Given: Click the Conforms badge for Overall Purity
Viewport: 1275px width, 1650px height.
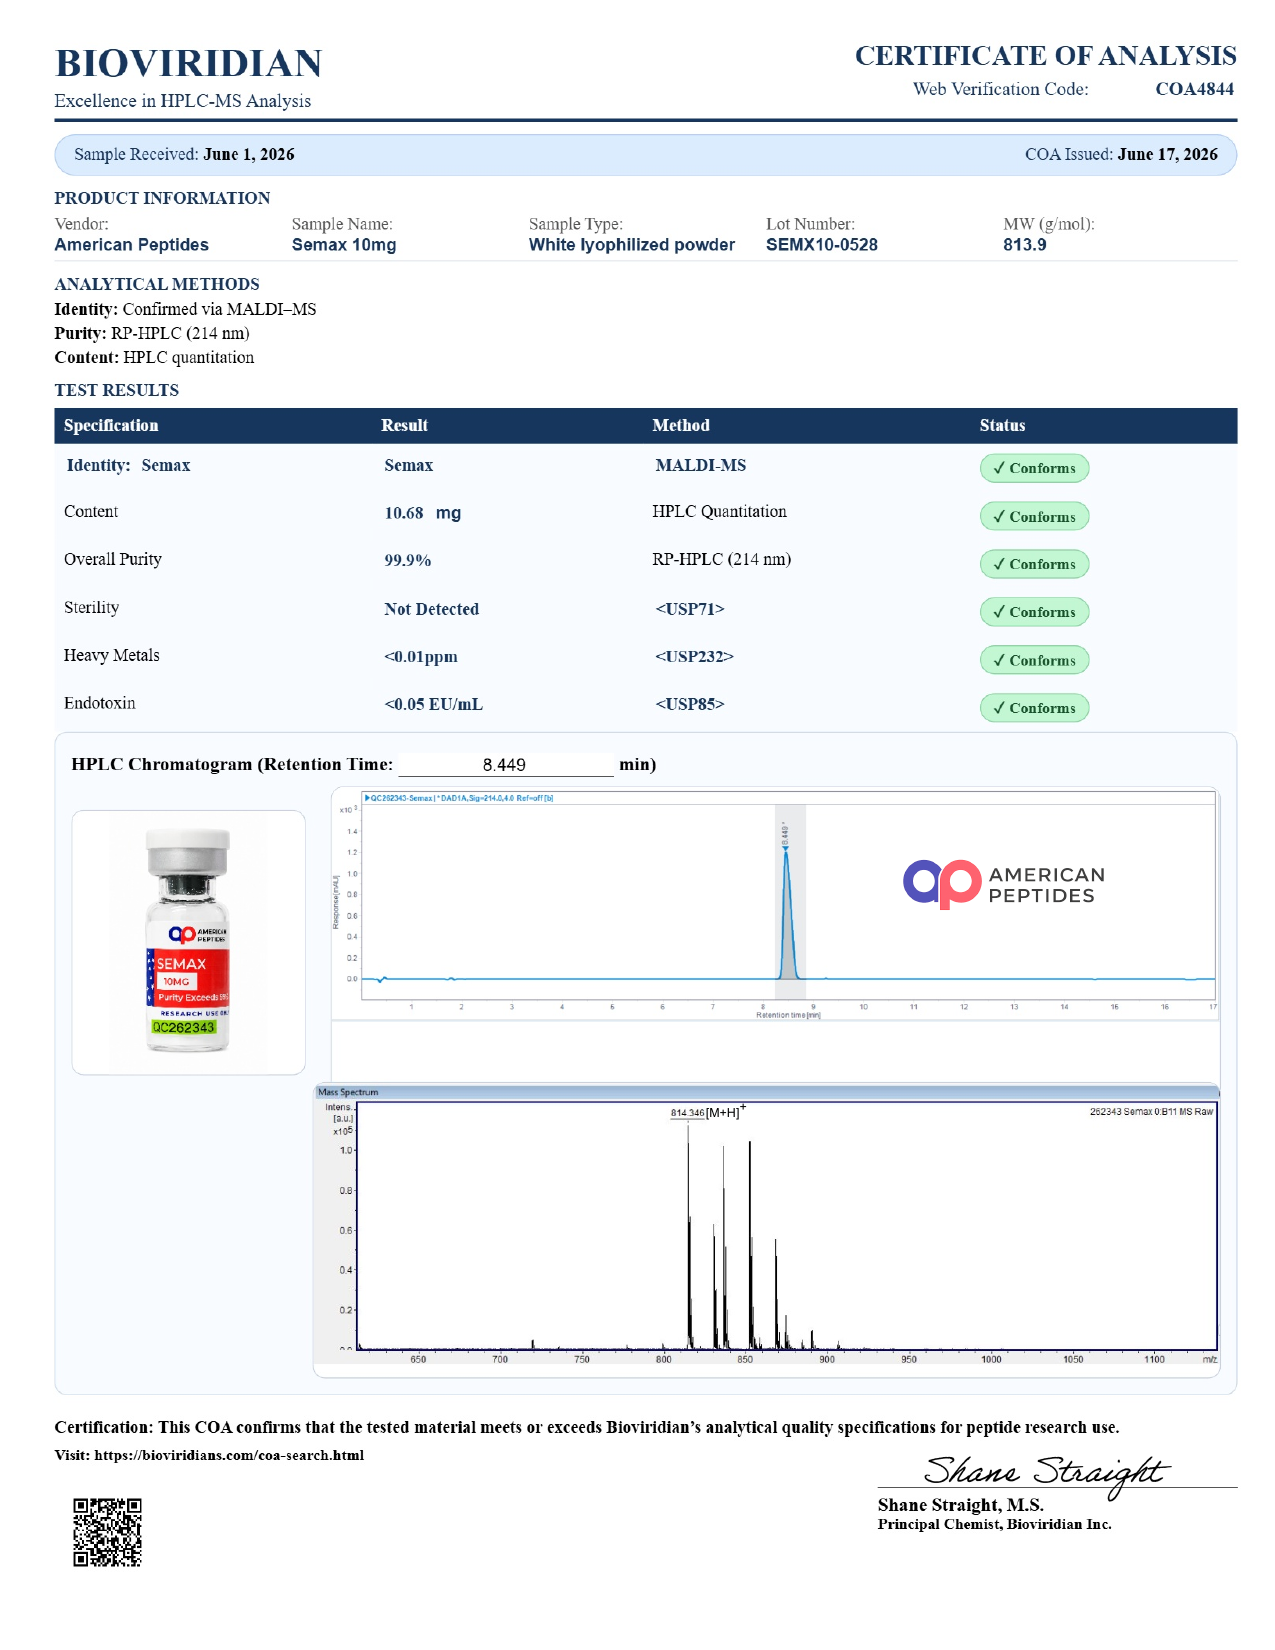Looking at the screenshot, I should click(1034, 564).
